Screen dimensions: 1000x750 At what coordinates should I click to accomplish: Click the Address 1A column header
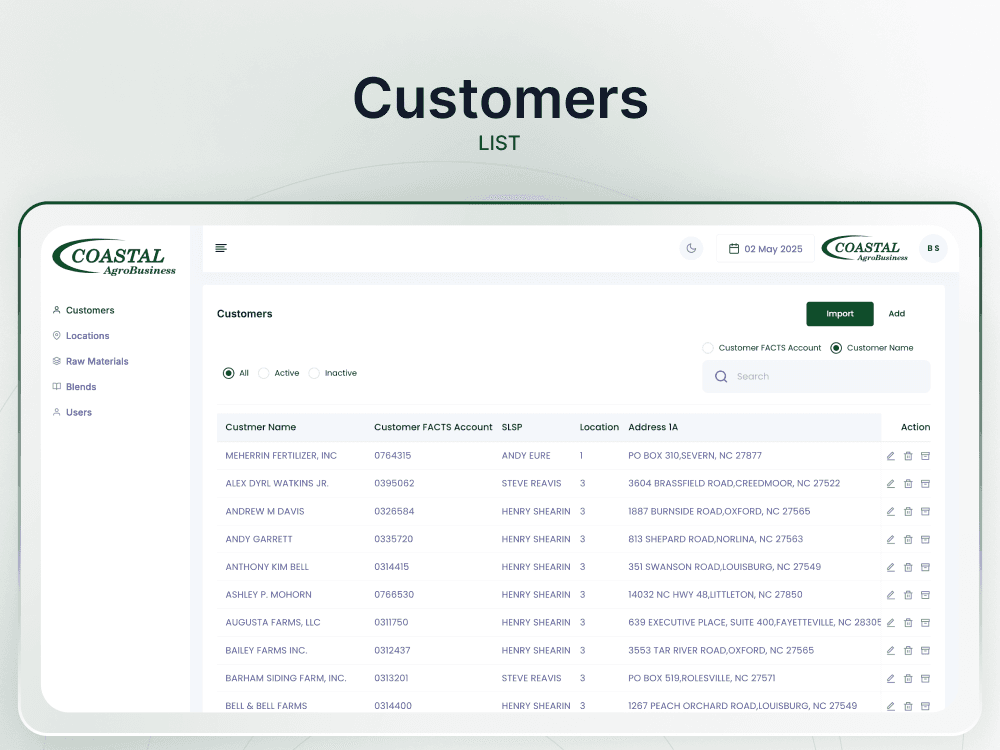click(653, 427)
